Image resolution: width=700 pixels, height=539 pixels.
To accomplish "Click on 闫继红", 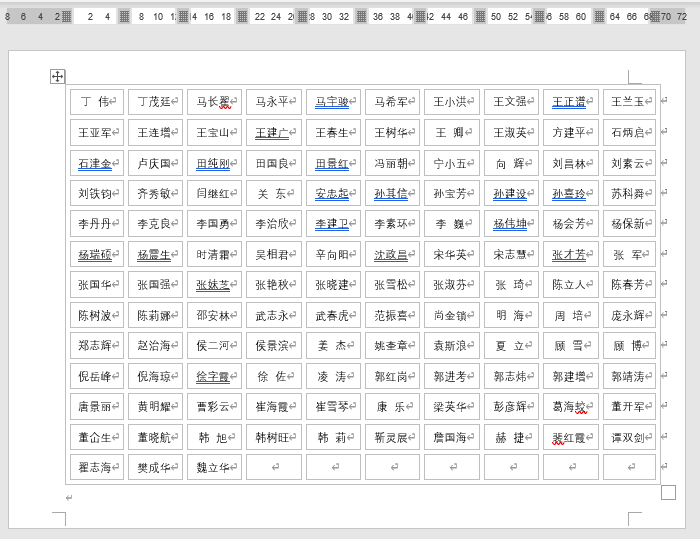I will tap(213, 193).
